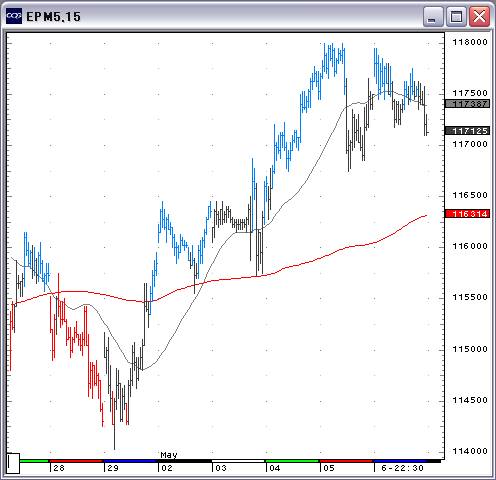
Task: Click the 117000 price axis label
Action: click(470, 144)
